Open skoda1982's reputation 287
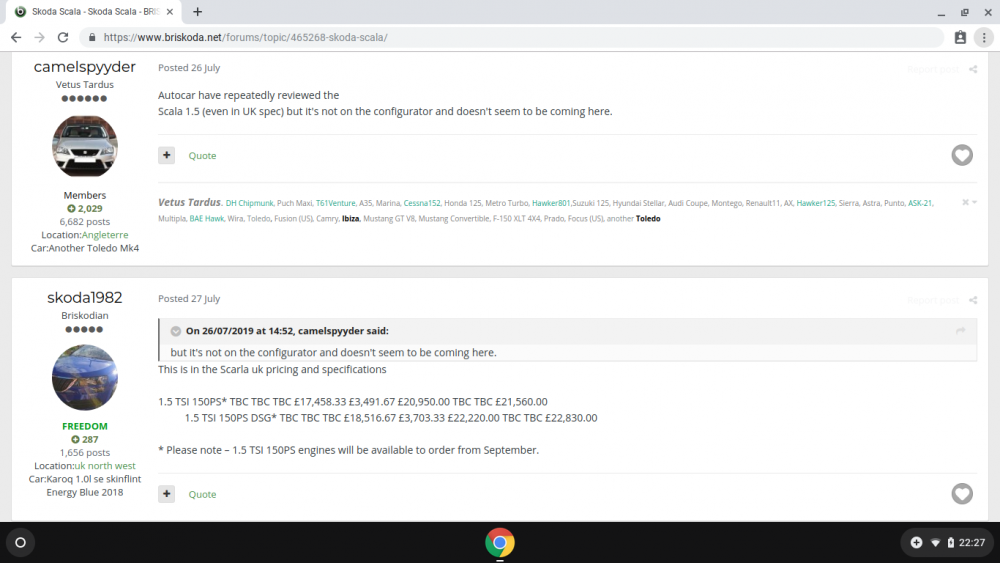Image resolution: width=1000 pixels, height=563 pixels. point(85,439)
